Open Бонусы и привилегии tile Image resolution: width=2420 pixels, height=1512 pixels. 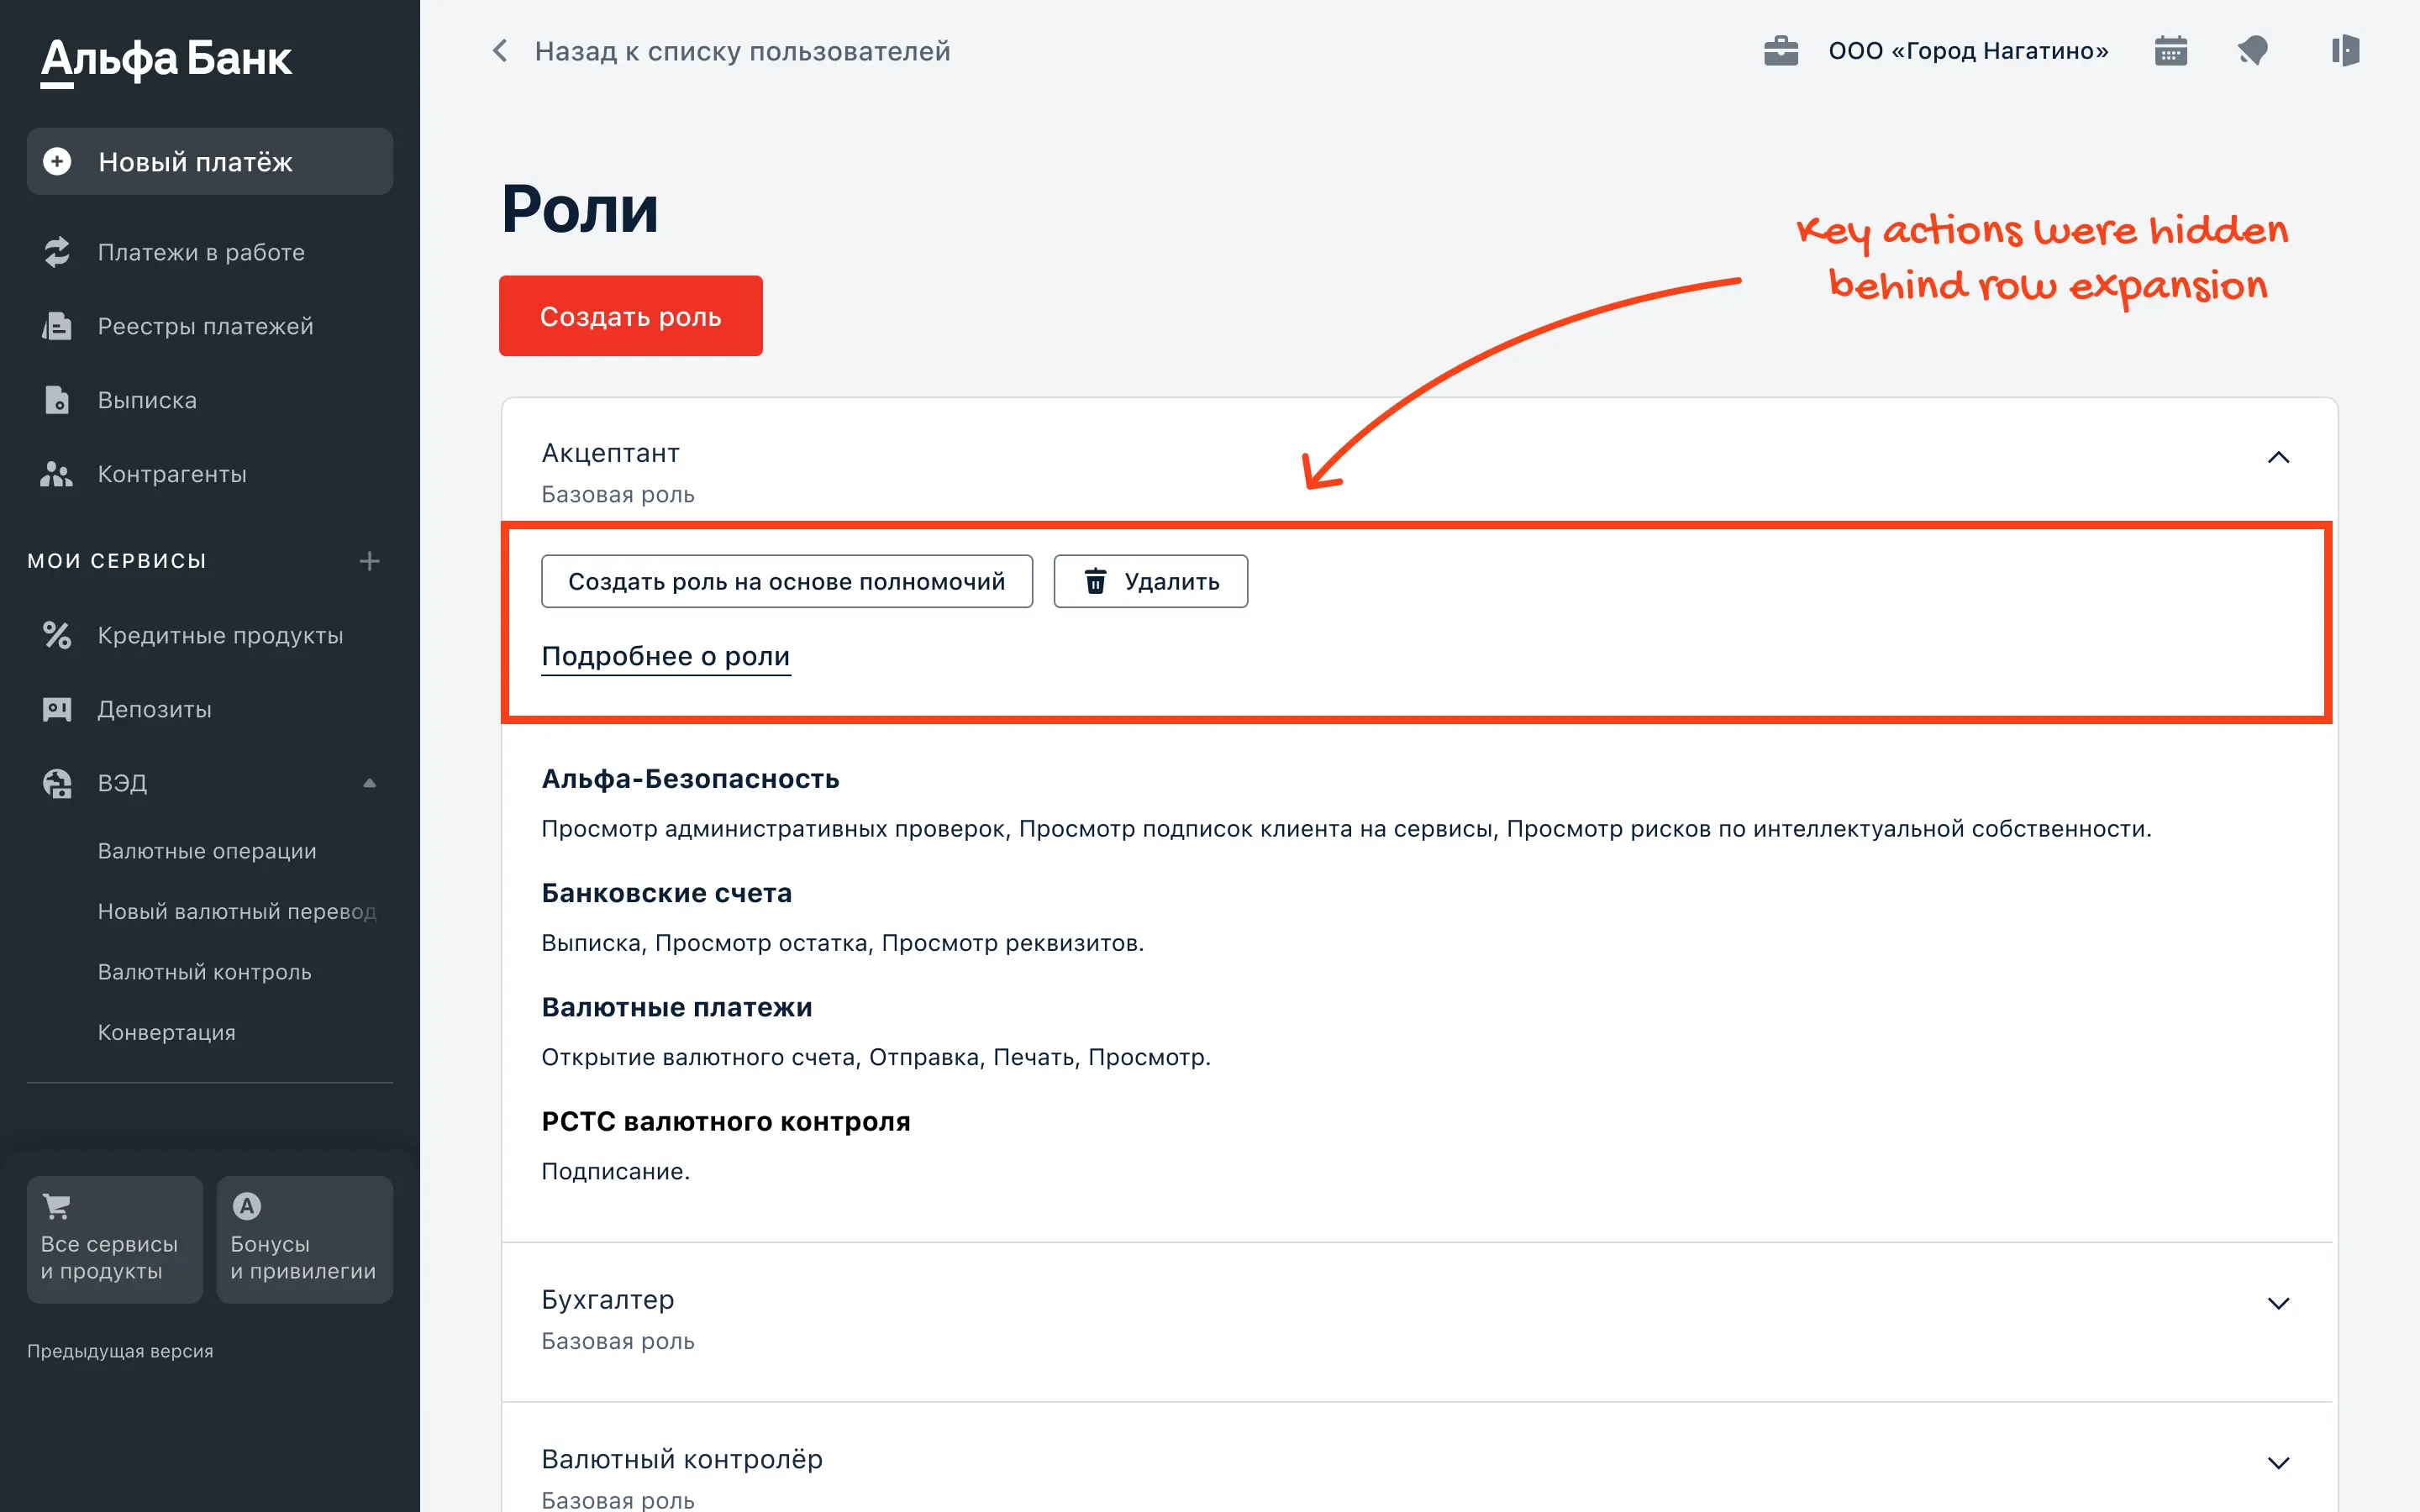304,1239
